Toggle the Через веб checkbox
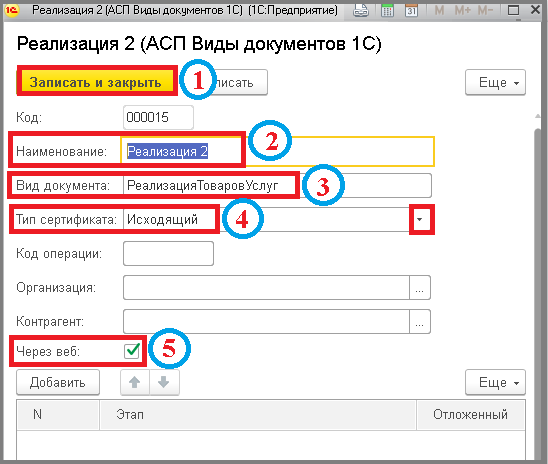Screen dimensions: 548x464 point(132,351)
